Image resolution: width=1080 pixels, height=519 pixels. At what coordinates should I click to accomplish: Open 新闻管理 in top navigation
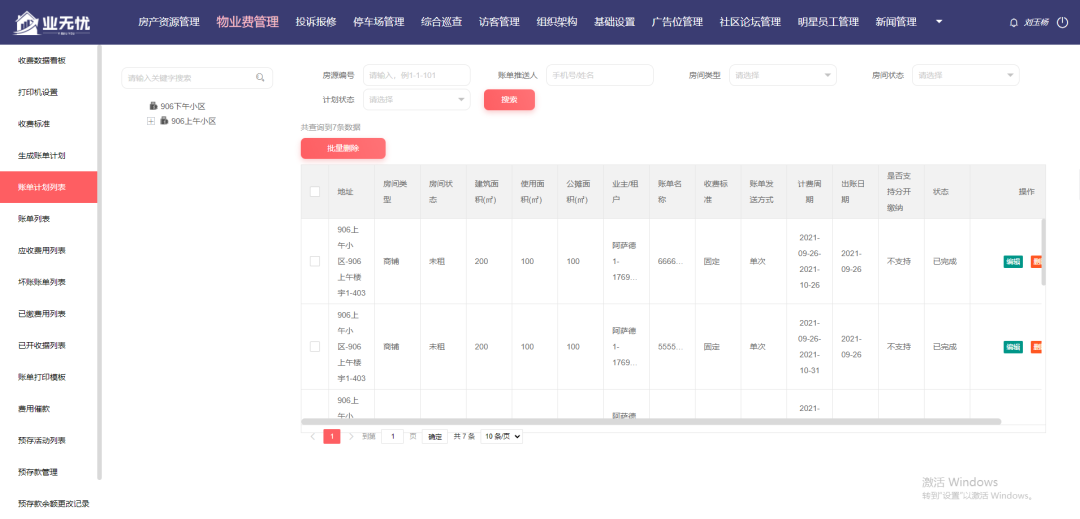coord(896,22)
